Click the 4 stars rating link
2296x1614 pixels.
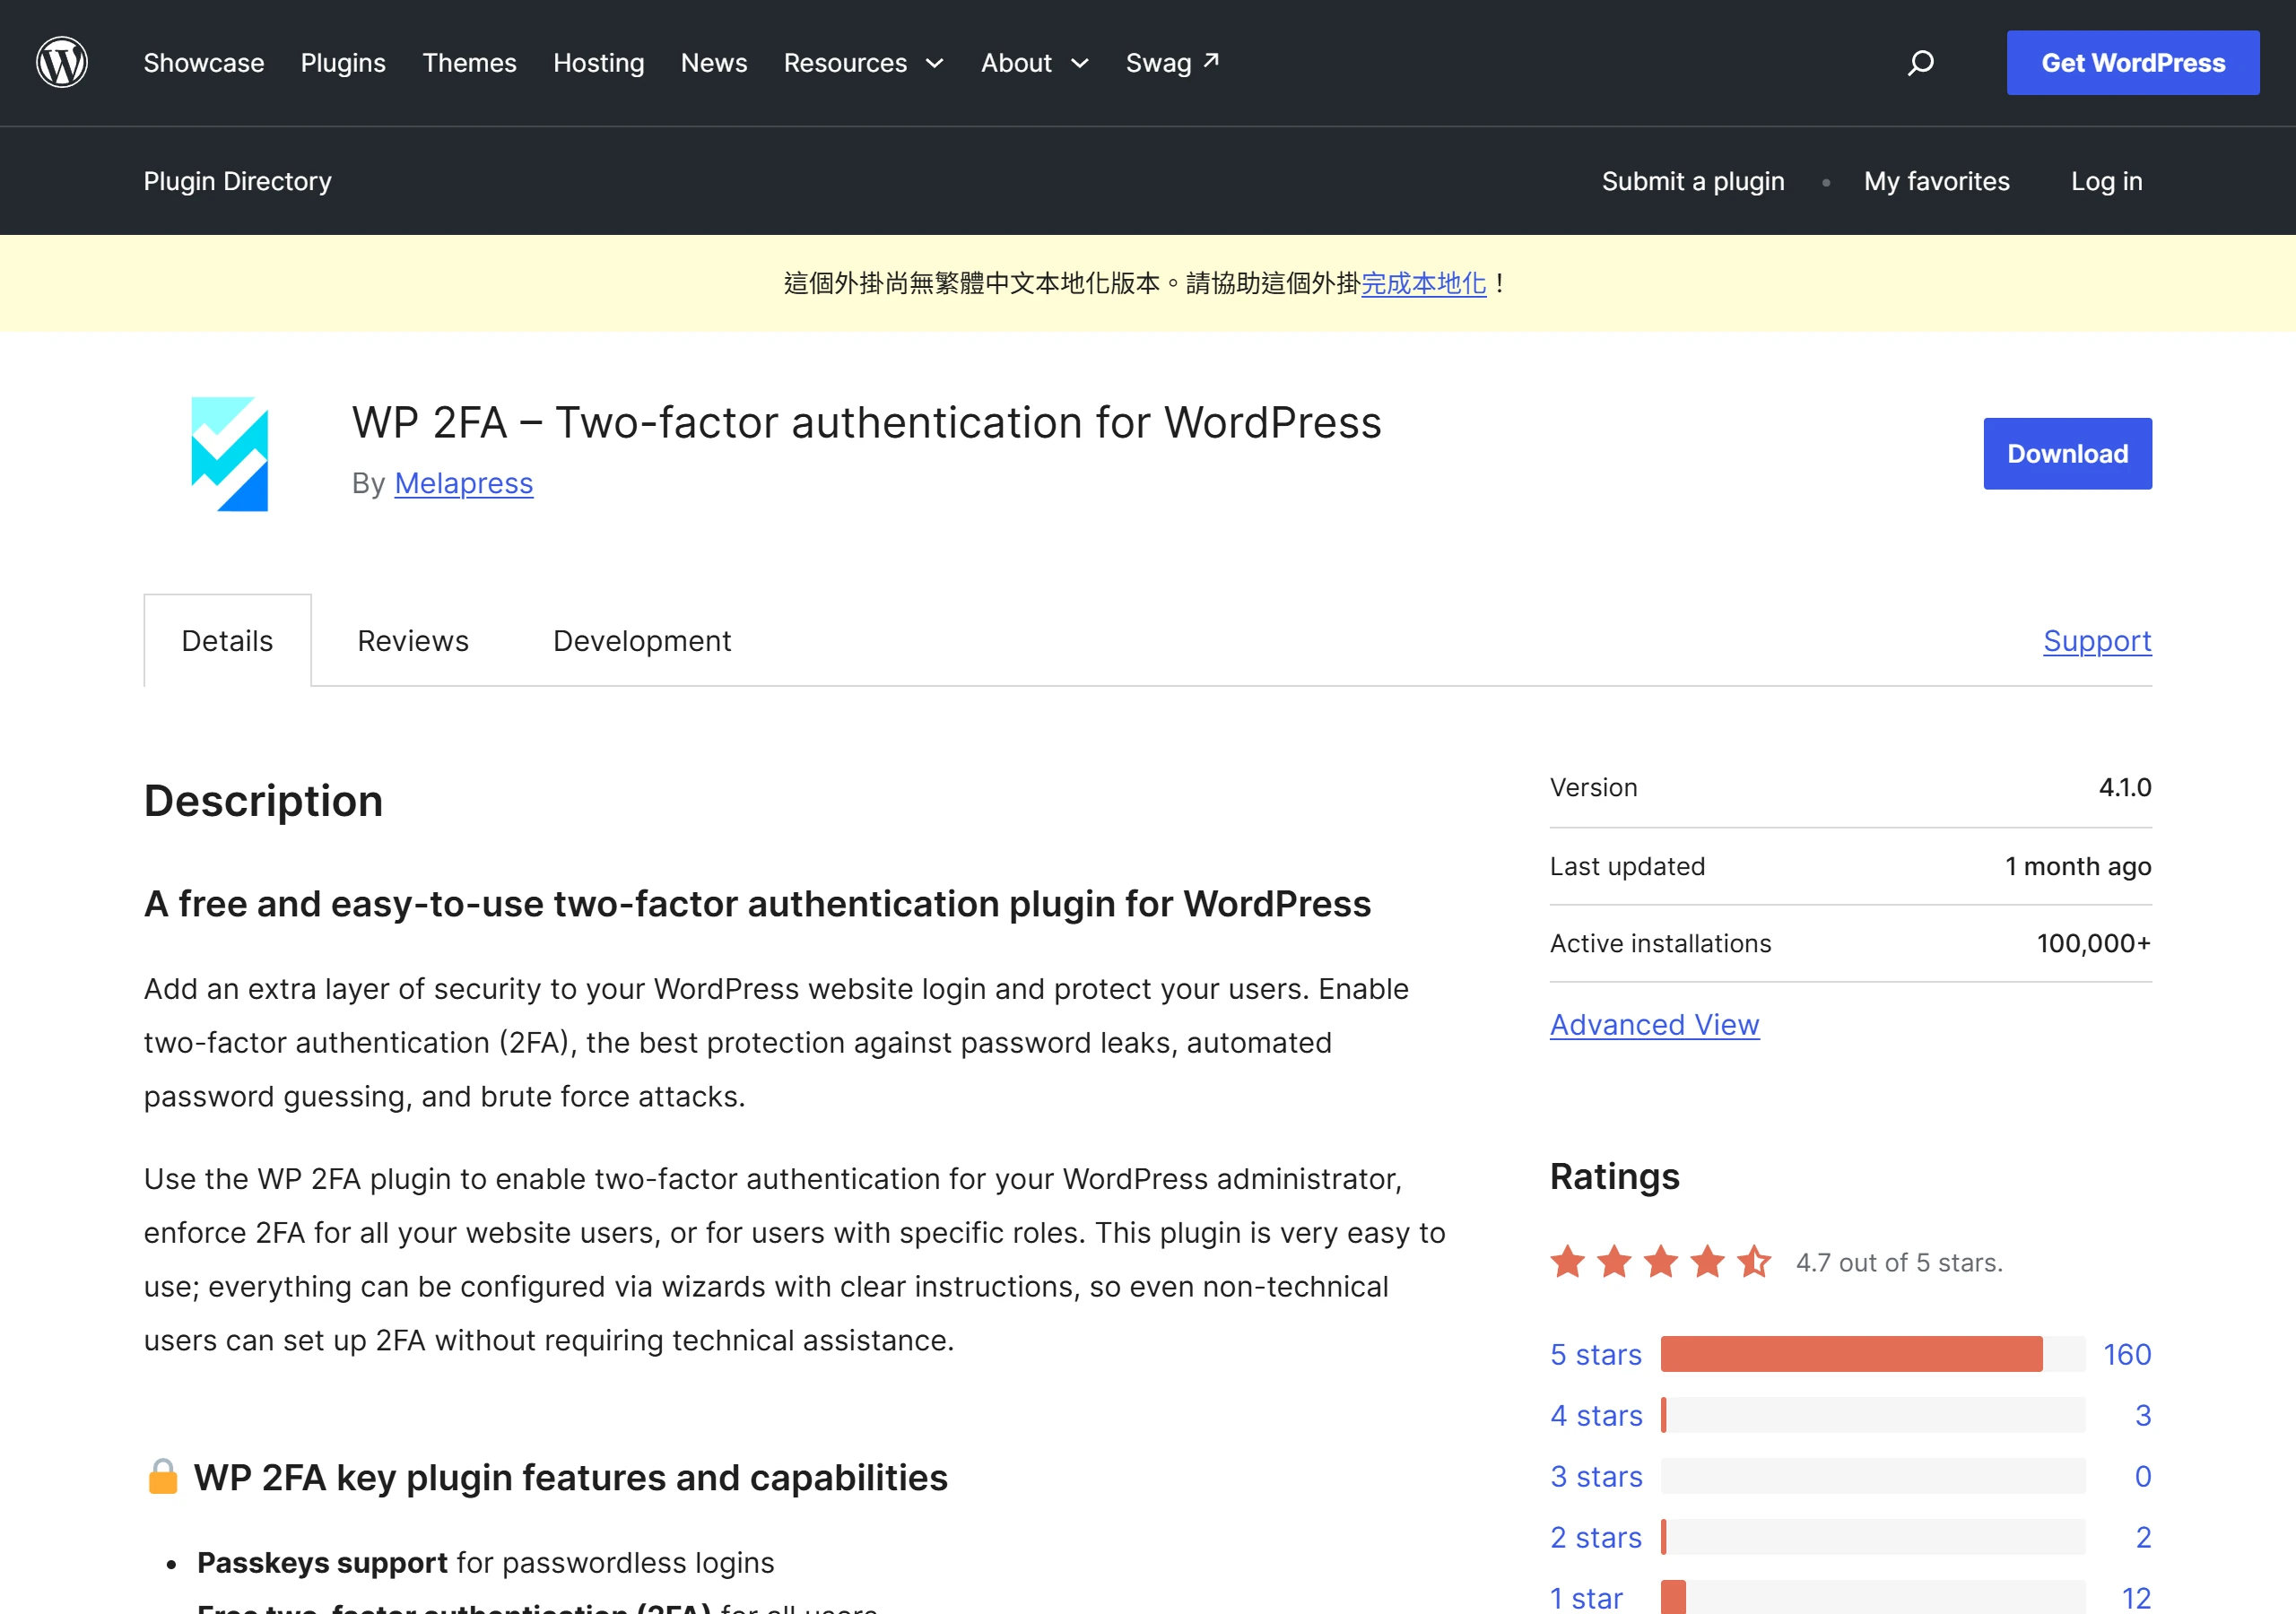(1596, 1415)
